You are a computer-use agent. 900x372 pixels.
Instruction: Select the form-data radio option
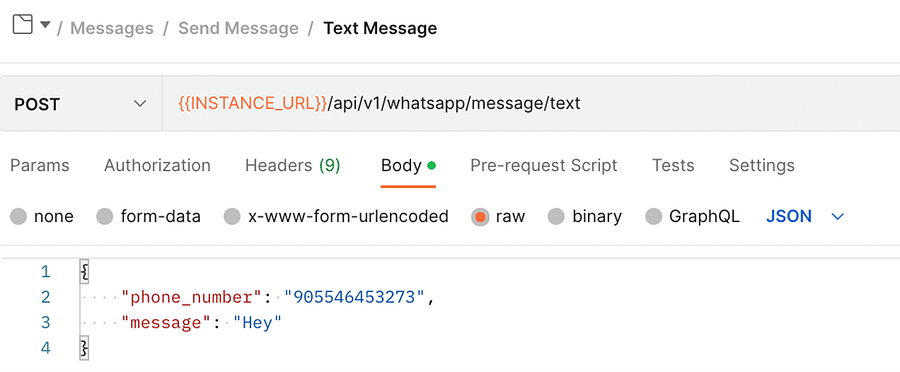point(104,216)
